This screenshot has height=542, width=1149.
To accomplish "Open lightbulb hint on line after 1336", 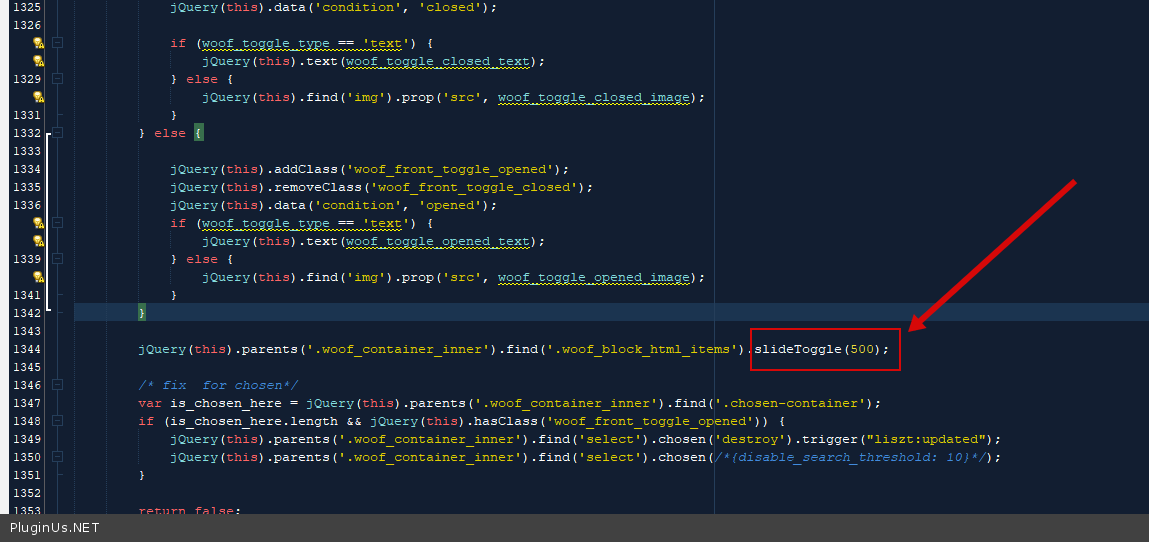I will tap(39, 223).
